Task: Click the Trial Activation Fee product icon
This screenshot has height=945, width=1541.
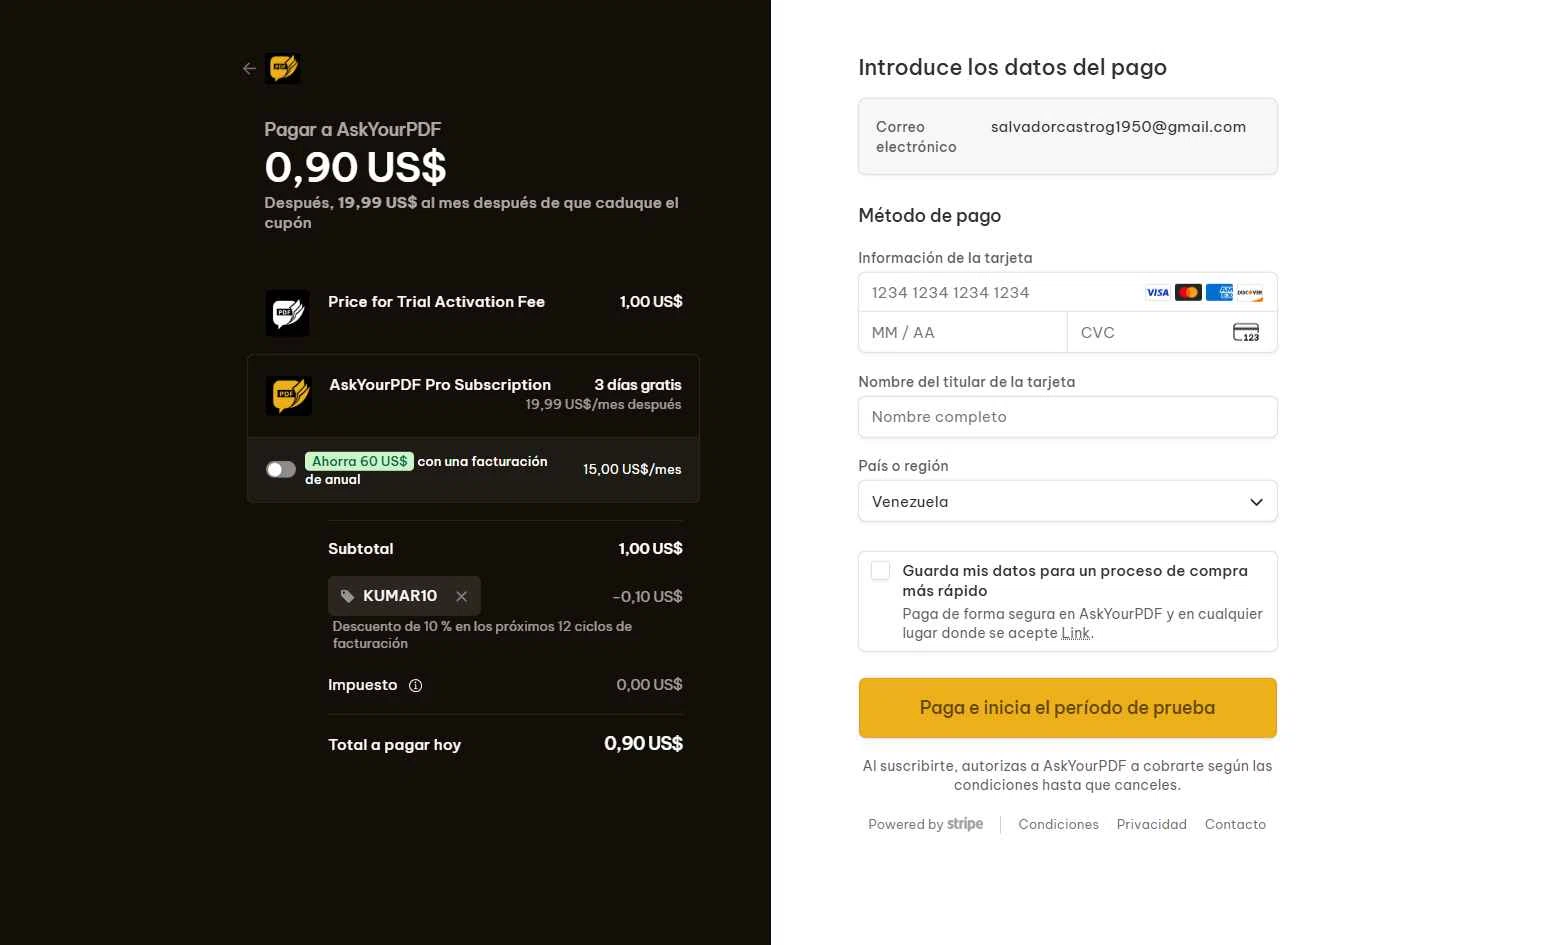Action: click(x=288, y=313)
